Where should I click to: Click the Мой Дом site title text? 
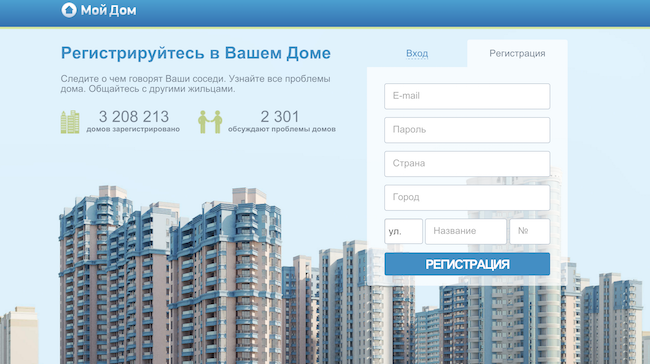point(108,10)
